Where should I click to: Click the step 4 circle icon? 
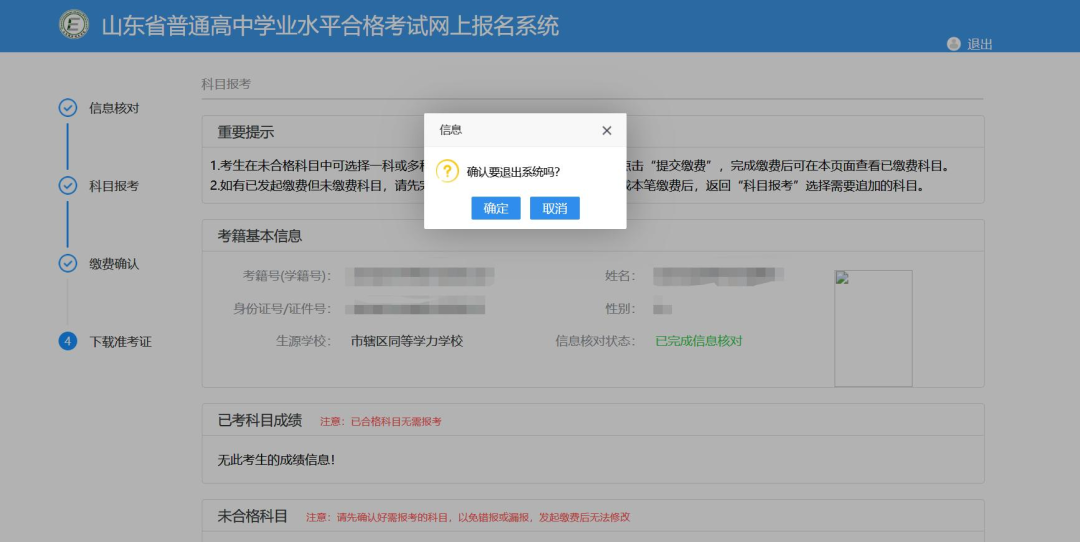click(68, 341)
